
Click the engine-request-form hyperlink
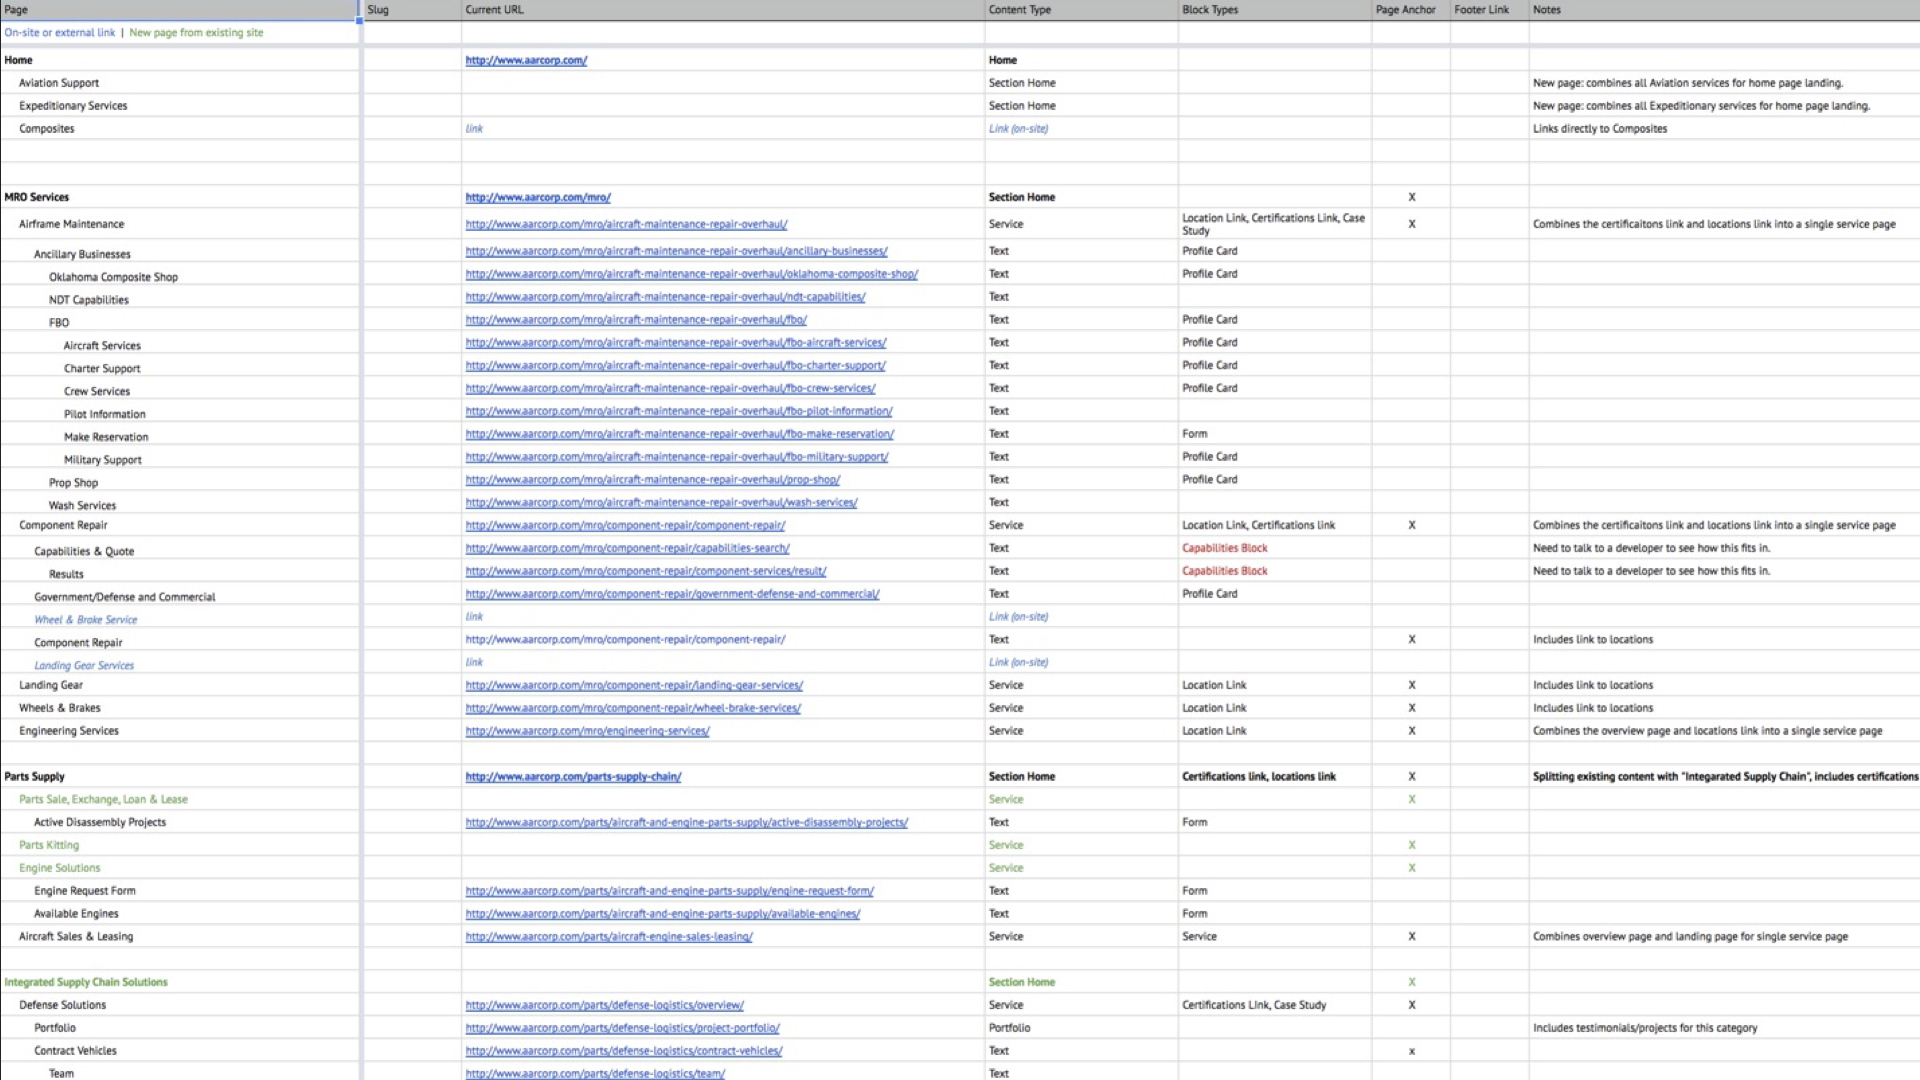[669, 890]
